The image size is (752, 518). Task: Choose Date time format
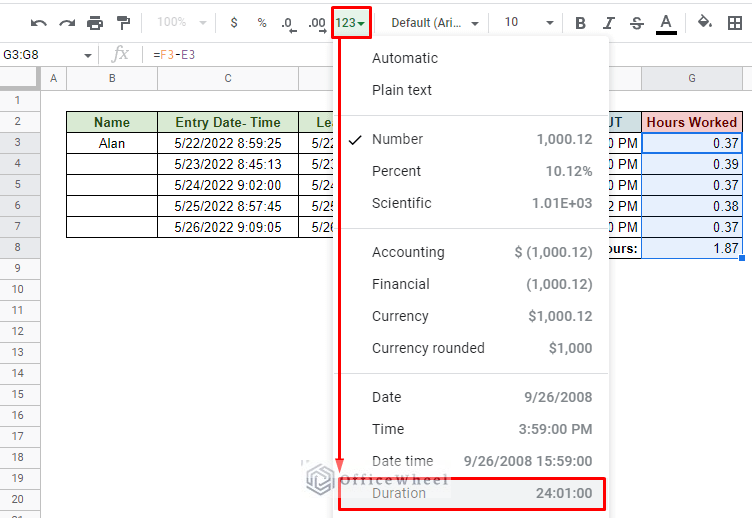pos(471,461)
